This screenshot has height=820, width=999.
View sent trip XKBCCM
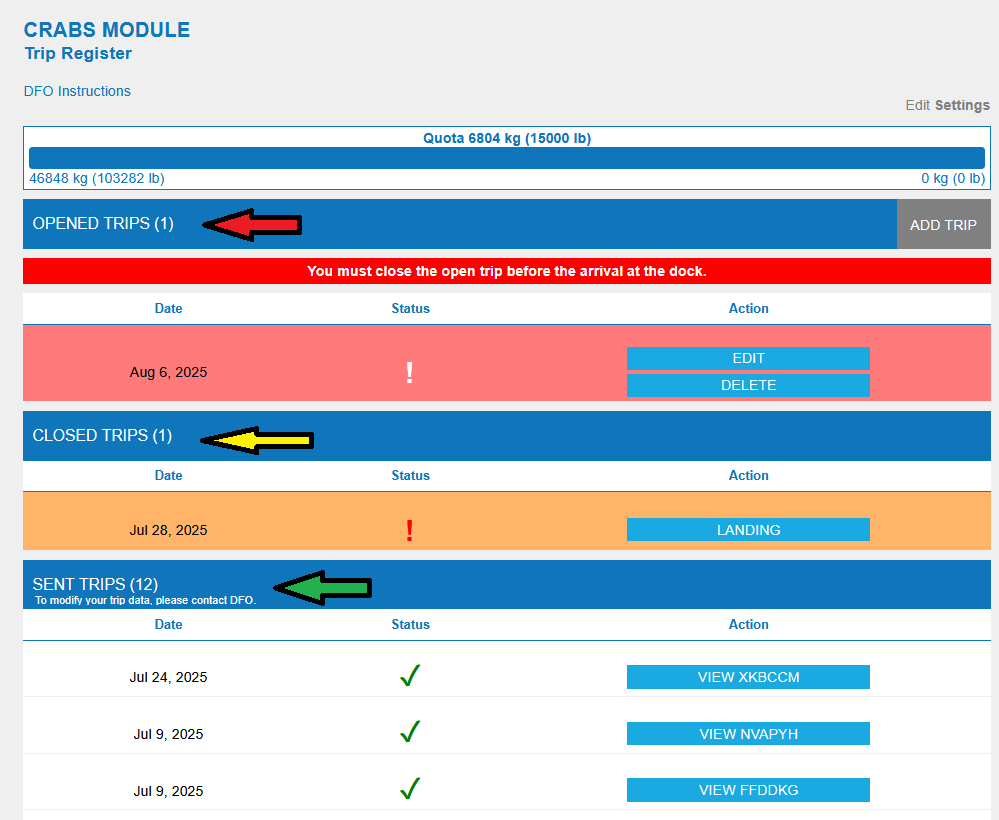pyautogui.click(x=748, y=677)
